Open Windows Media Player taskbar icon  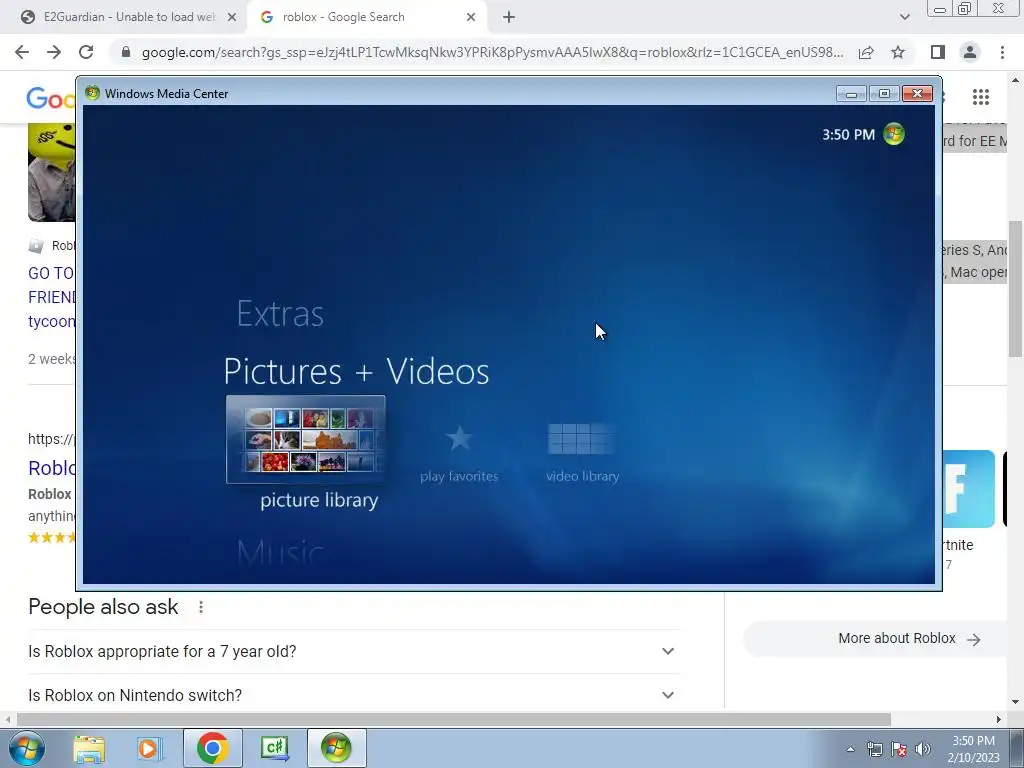click(150, 748)
